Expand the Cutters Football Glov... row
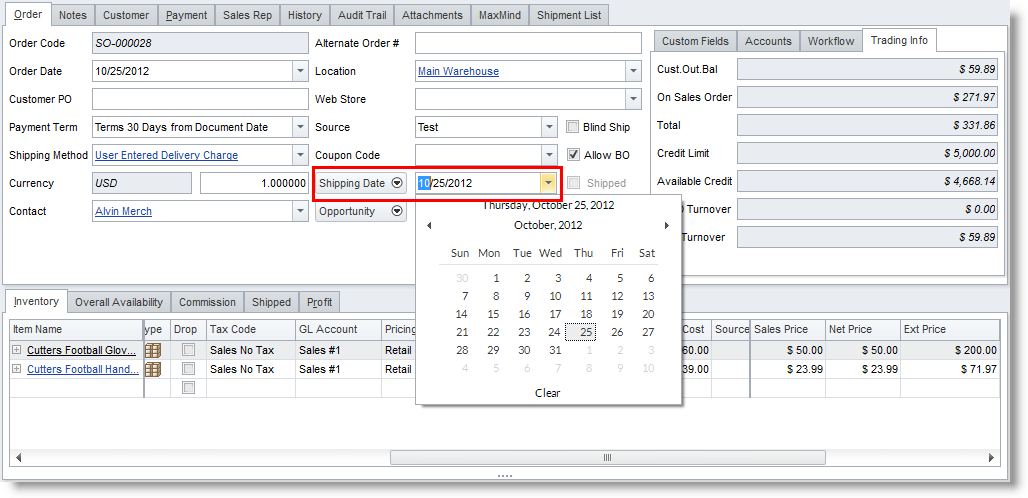Image resolution: width=1028 pixels, height=498 pixels. tap(17, 351)
